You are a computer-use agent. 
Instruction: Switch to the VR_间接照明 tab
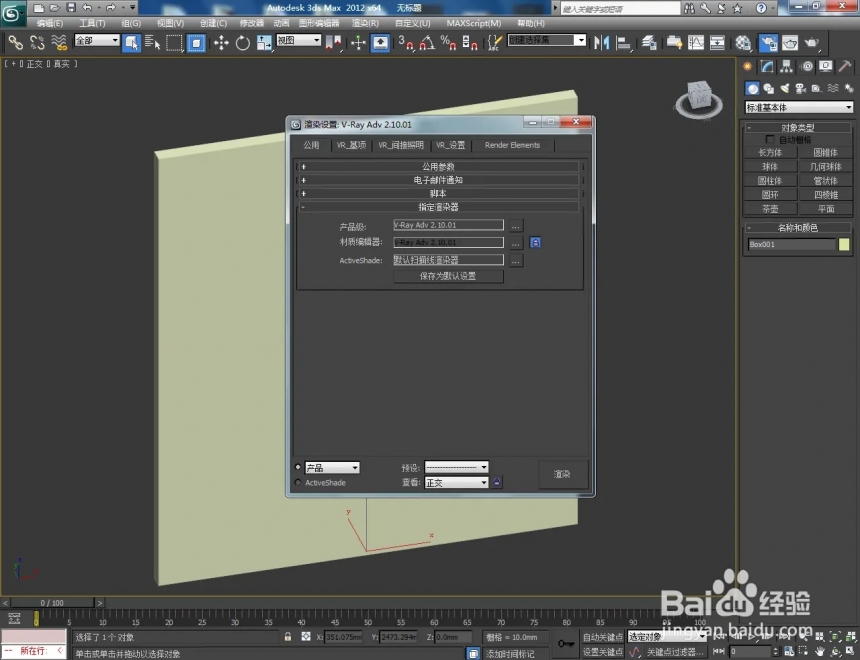(401, 145)
